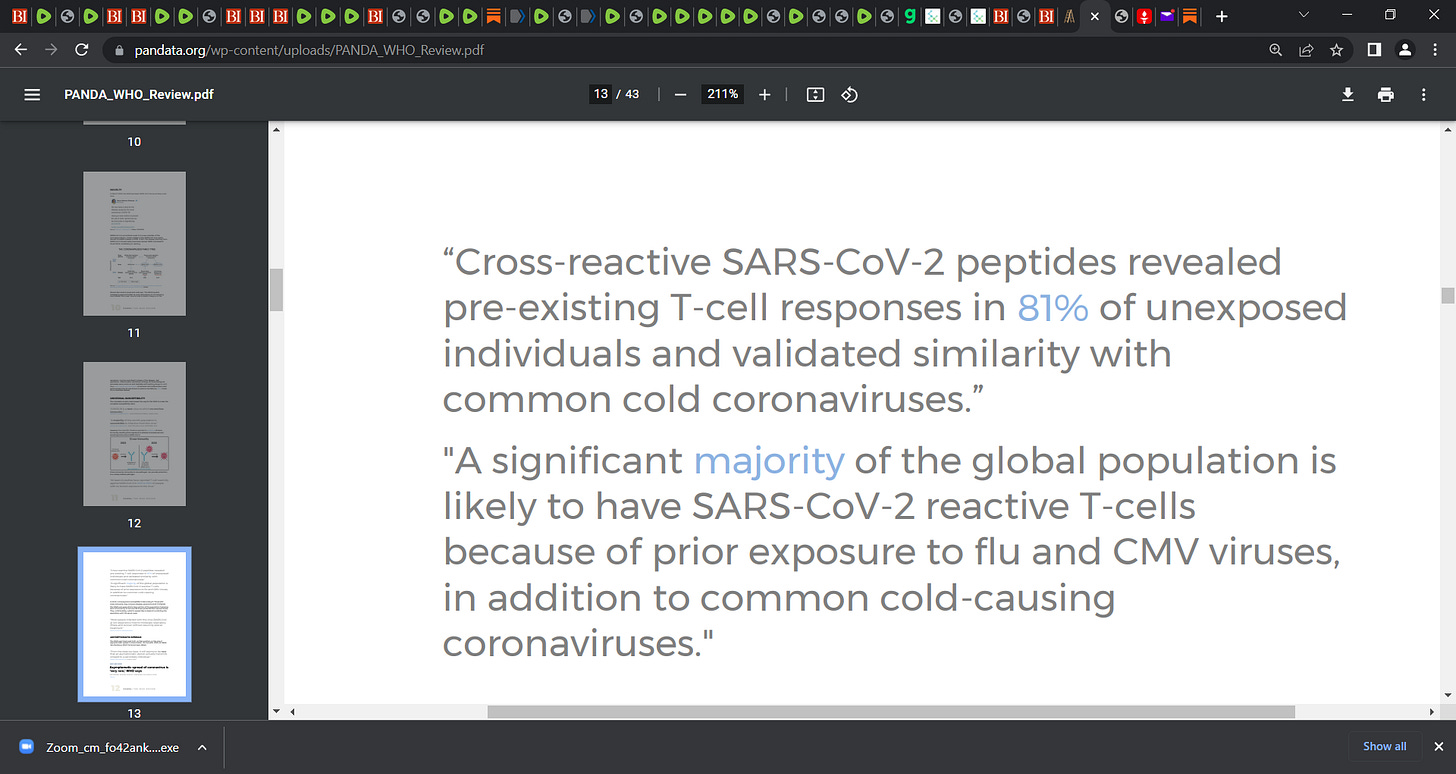Viewport: 1456px width, 774px height.
Task: Click the scroll down arrow of document
Action: pyautogui.click(x=1447, y=697)
